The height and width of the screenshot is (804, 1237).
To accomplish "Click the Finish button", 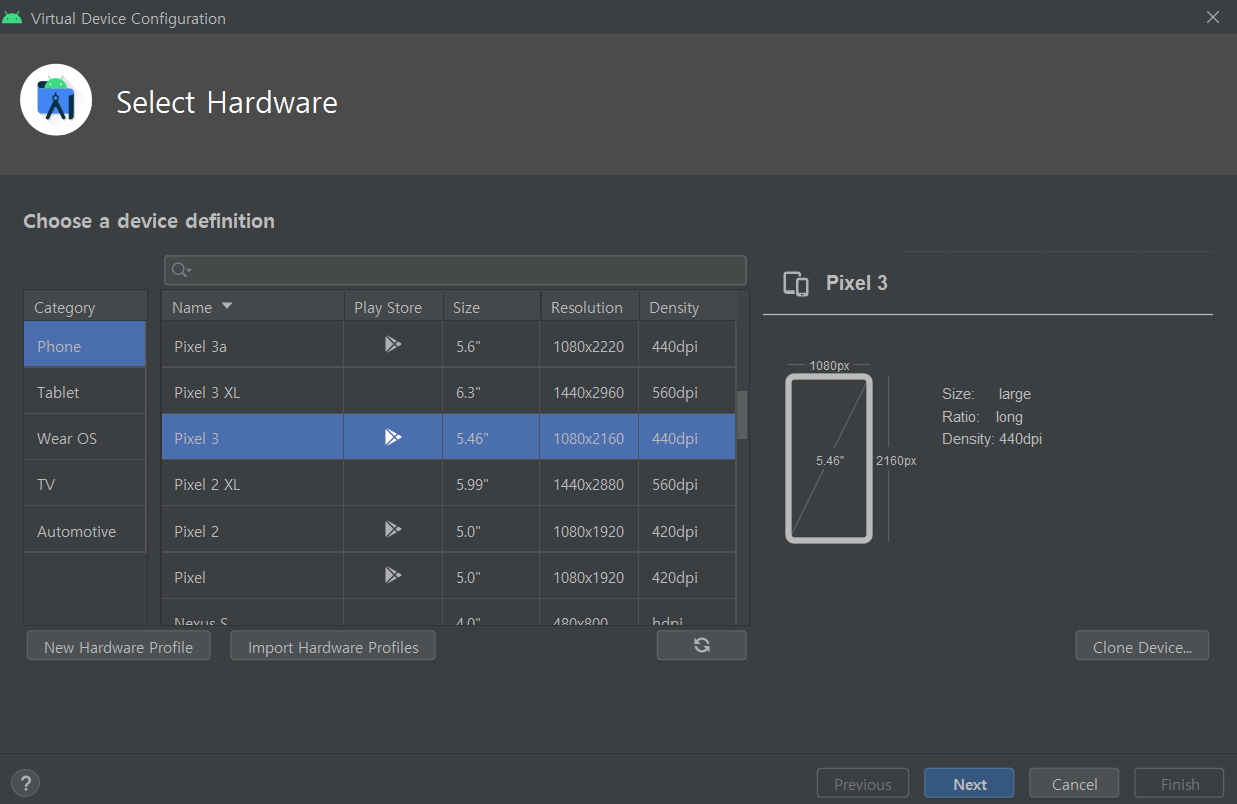I will [1179, 784].
